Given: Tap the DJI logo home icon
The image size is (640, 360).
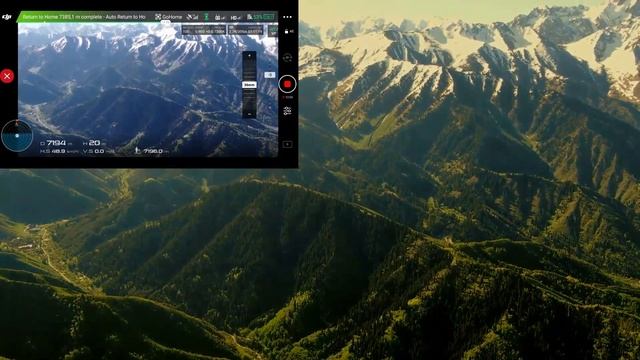Looking at the screenshot, I should (x=7, y=17).
